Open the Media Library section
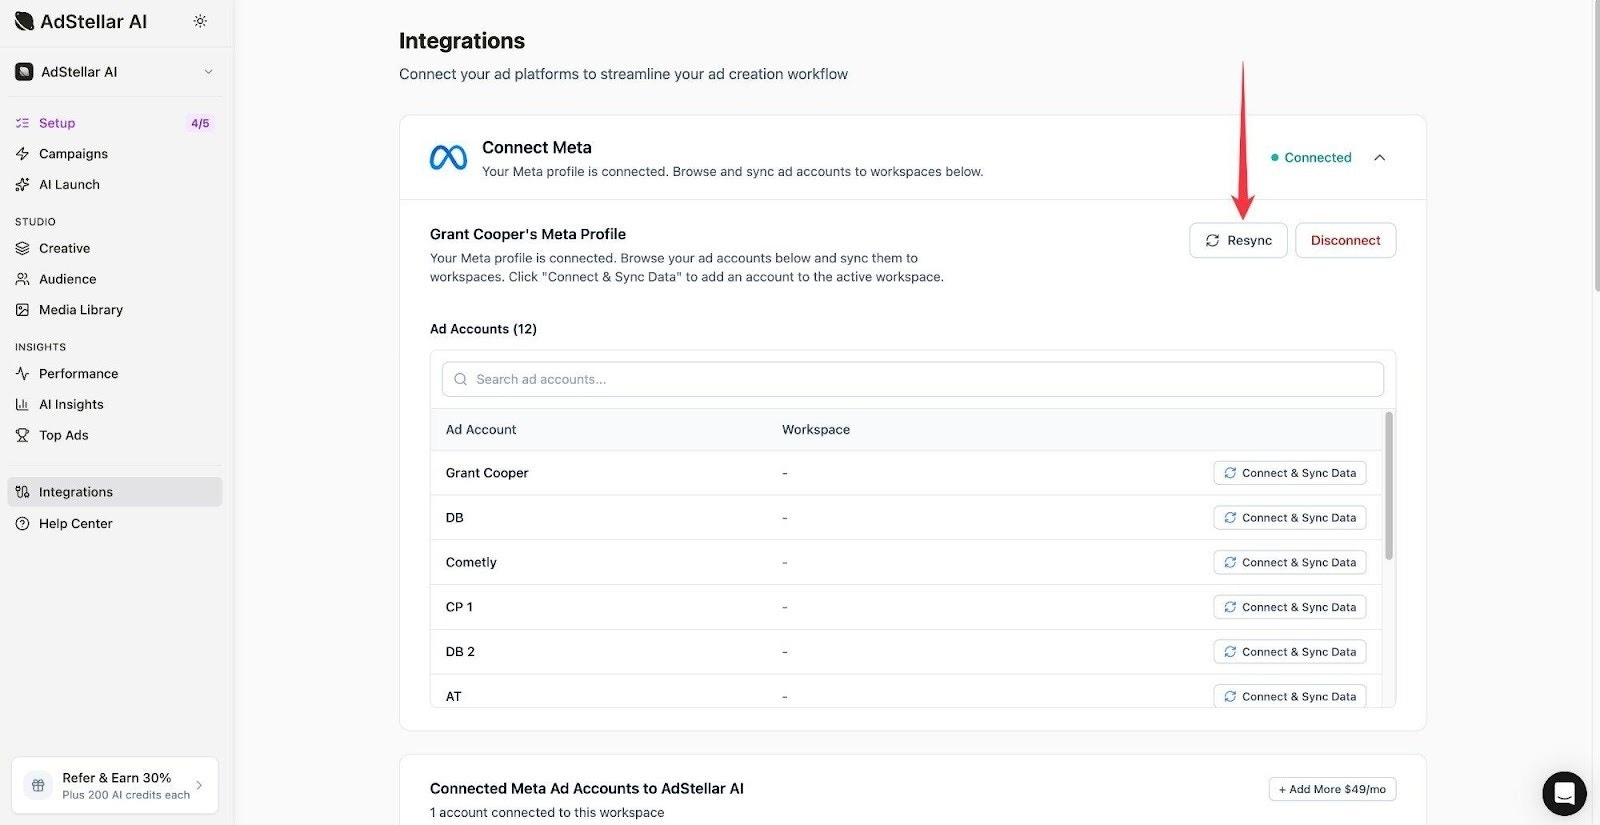Image resolution: width=1600 pixels, height=825 pixels. [80, 310]
